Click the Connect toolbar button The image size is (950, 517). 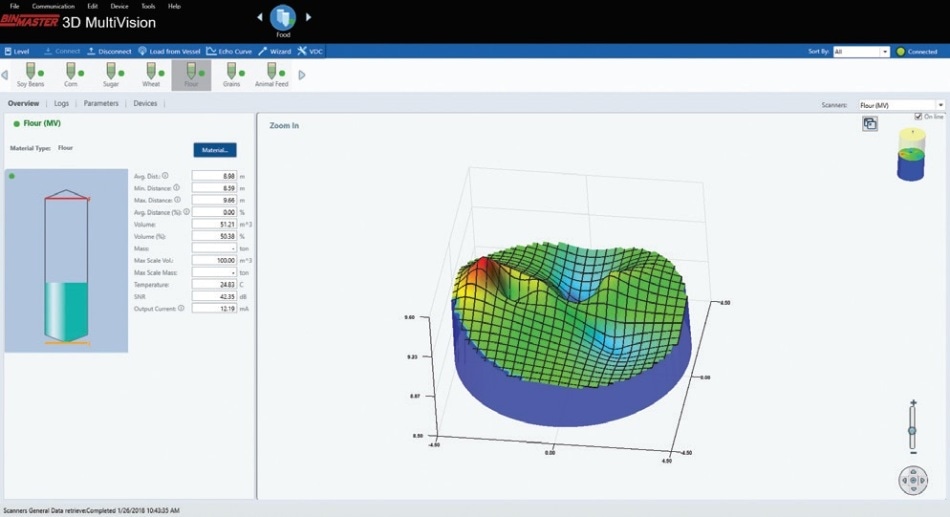pyautogui.click(x=62, y=52)
